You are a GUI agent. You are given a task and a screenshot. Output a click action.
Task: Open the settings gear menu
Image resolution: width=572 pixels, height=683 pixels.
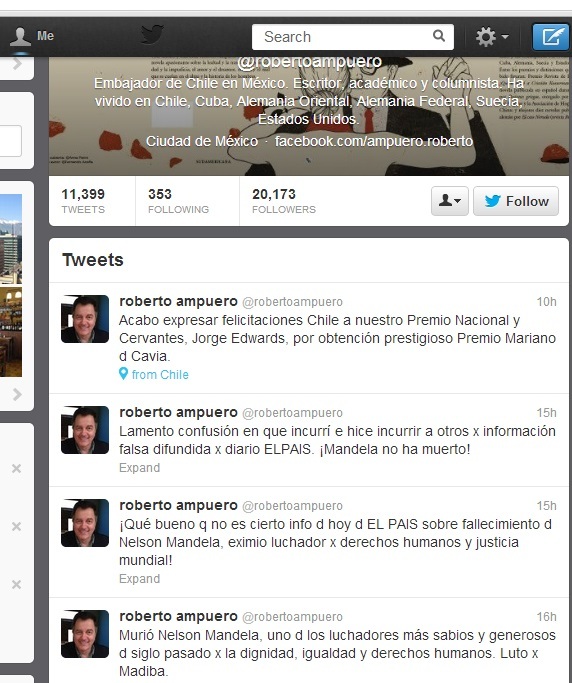[491, 37]
